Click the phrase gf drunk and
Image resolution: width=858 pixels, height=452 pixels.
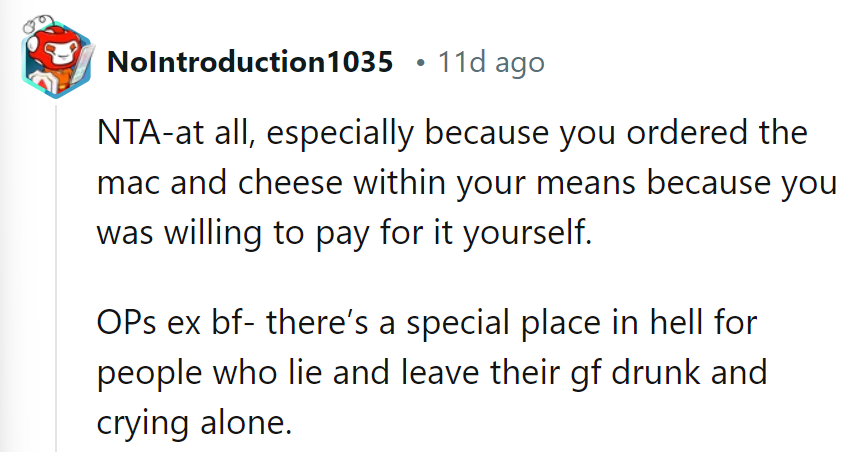pos(647,376)
